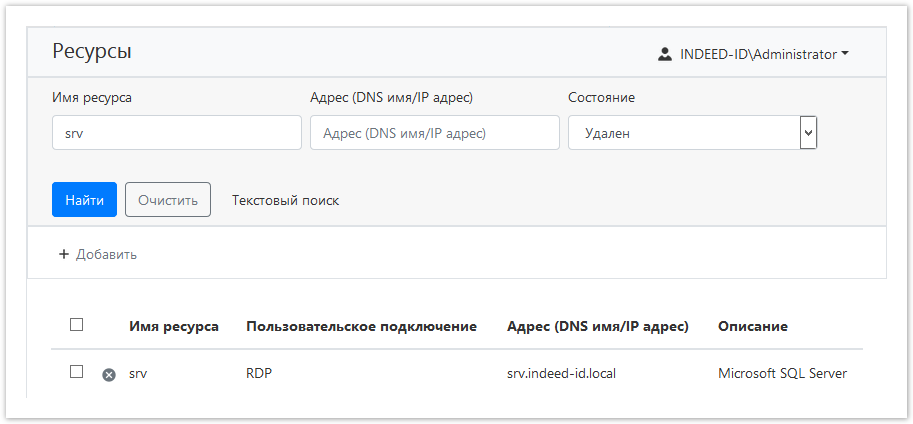
Task: Click the Описание column header
Action: coord(752,326)
